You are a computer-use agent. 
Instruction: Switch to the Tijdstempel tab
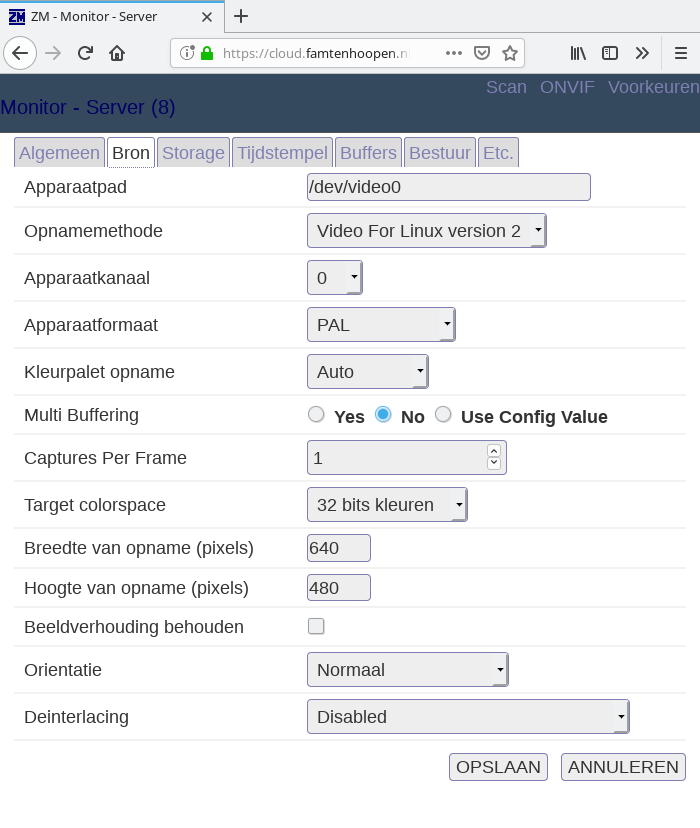pyautogui.click(x=281, y=153)
